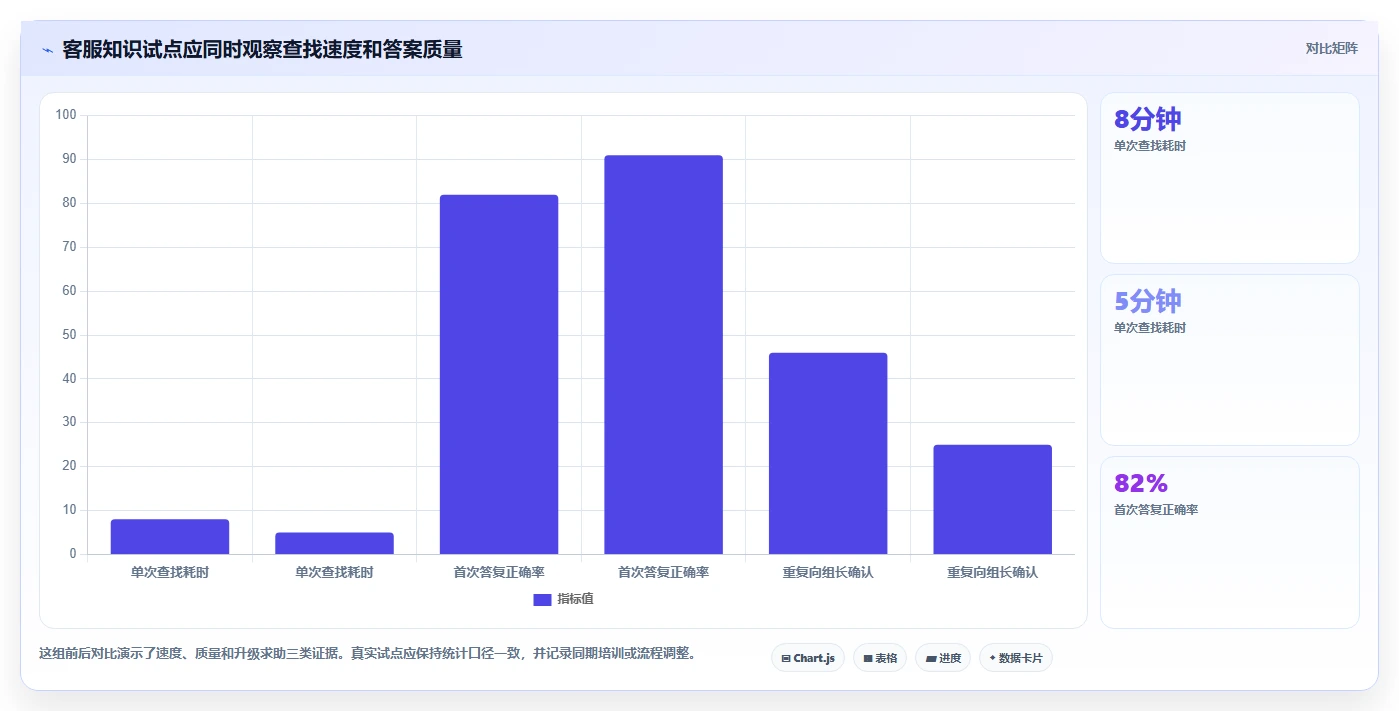Open the 8分钟 metric card
This screenshot has height=711, width=1399.
tap(1230, 178)
